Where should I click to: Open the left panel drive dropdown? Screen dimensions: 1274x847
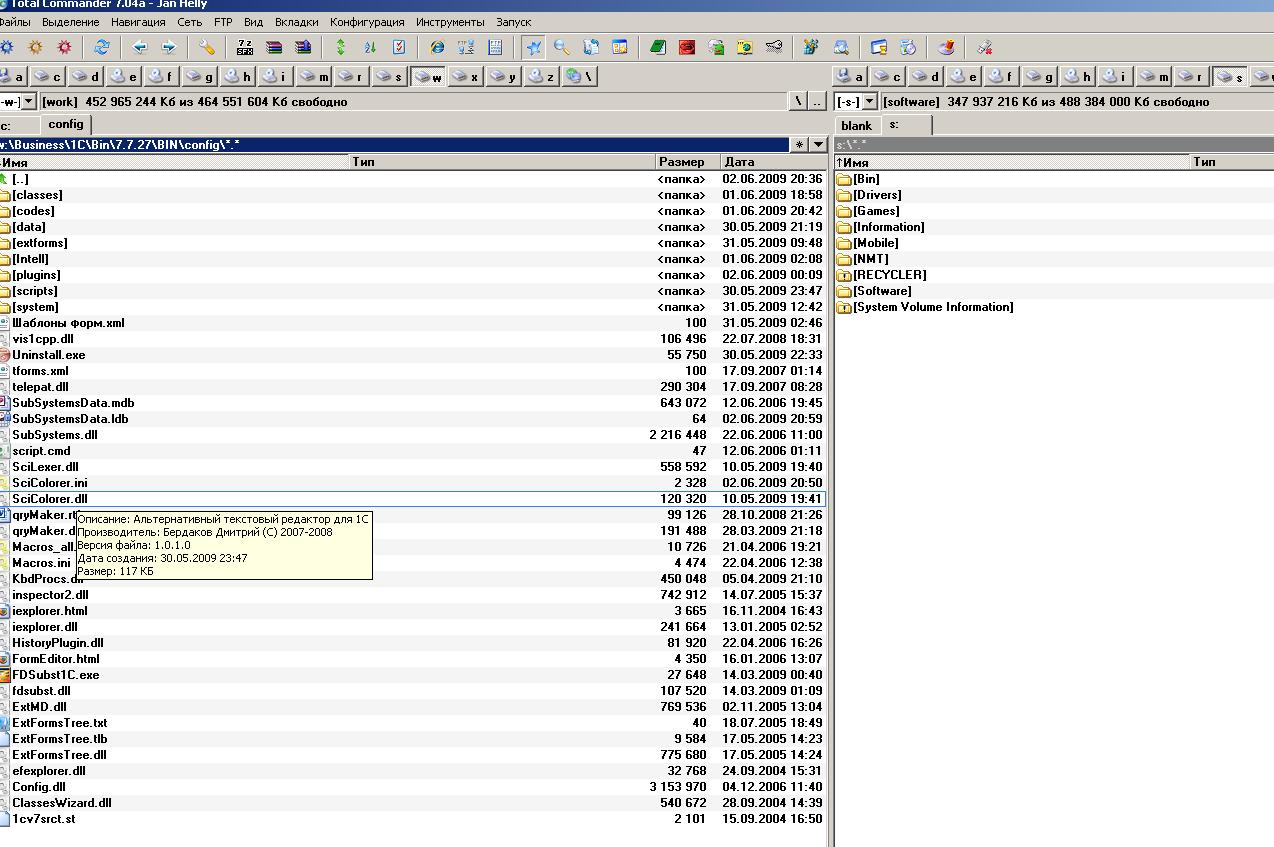29,101
